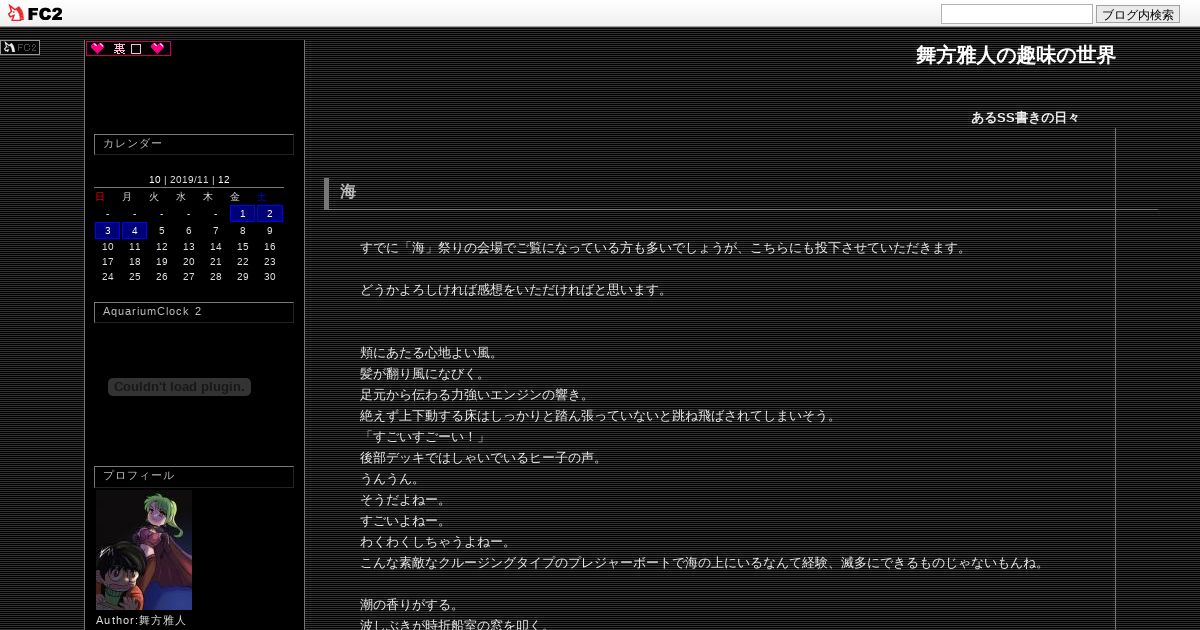
Task: Focus the blog search input field
Action: 1016,14
